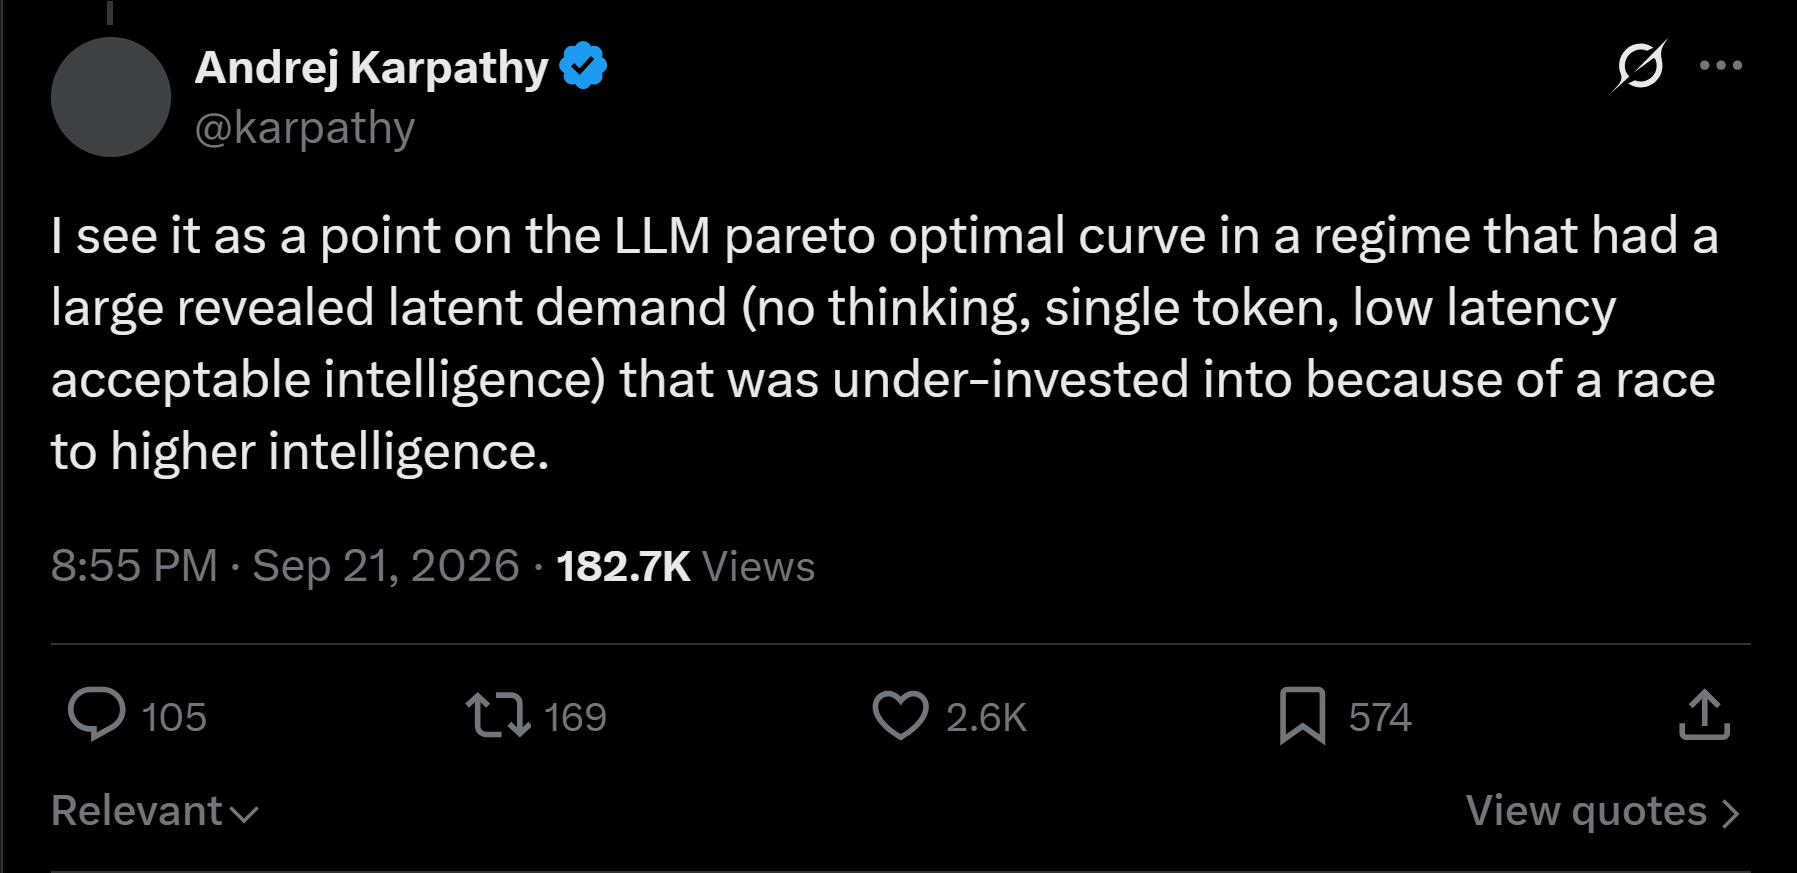Like the tweet with the heart icon
This screenshot has width=1797, height=873.
pos(901,716)
